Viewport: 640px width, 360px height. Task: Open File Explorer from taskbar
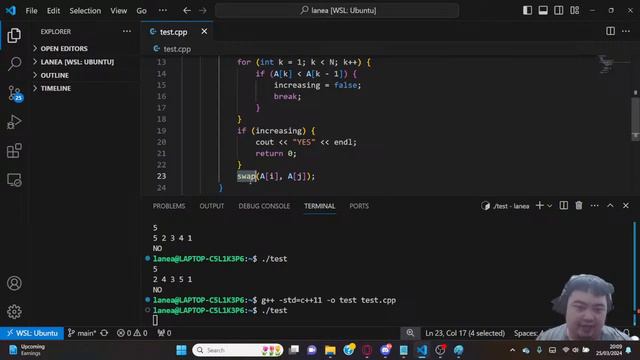[x=330, y=350]
